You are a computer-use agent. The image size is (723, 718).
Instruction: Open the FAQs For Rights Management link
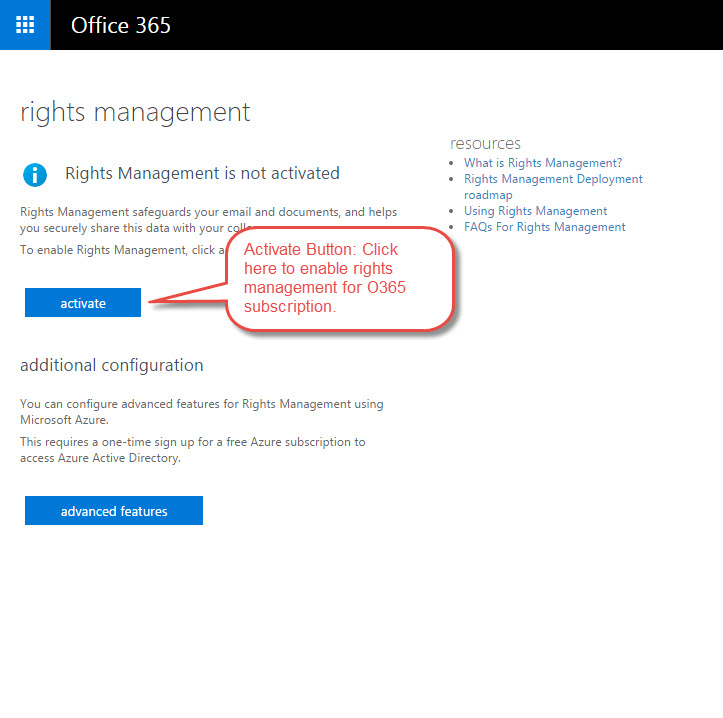tap(545, 227)
